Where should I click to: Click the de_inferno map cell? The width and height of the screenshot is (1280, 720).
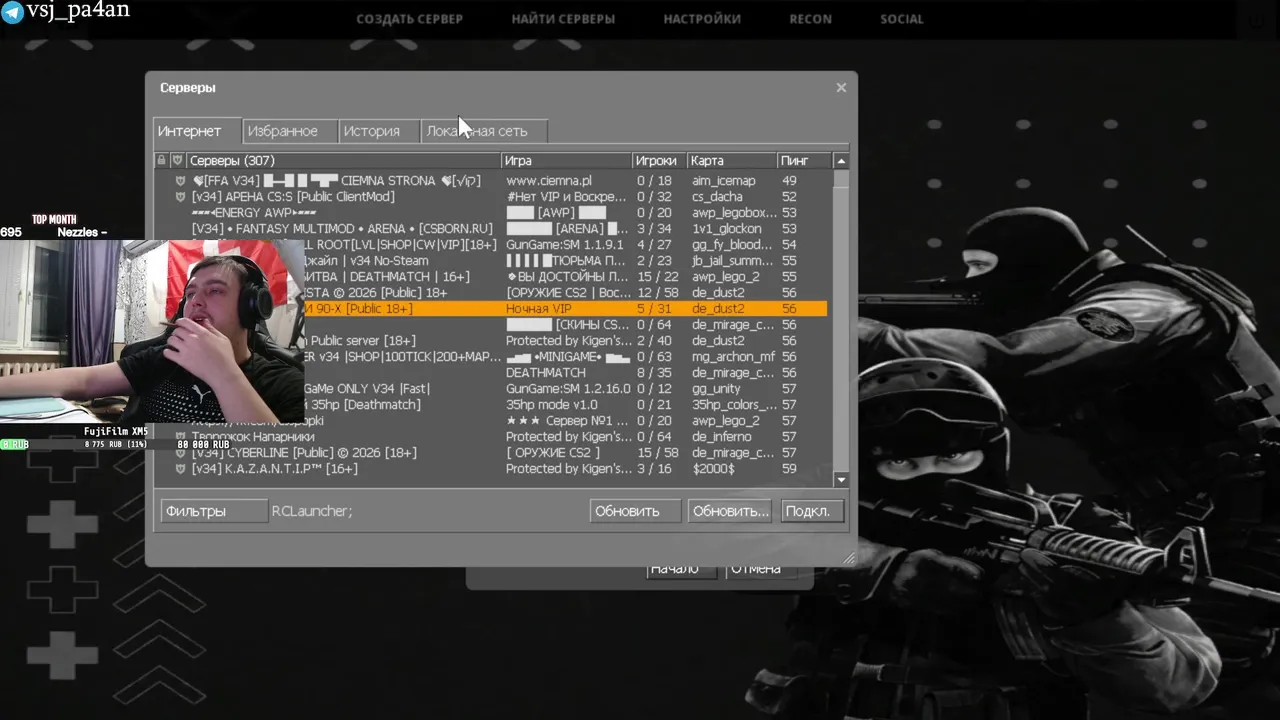coord(721,437)
